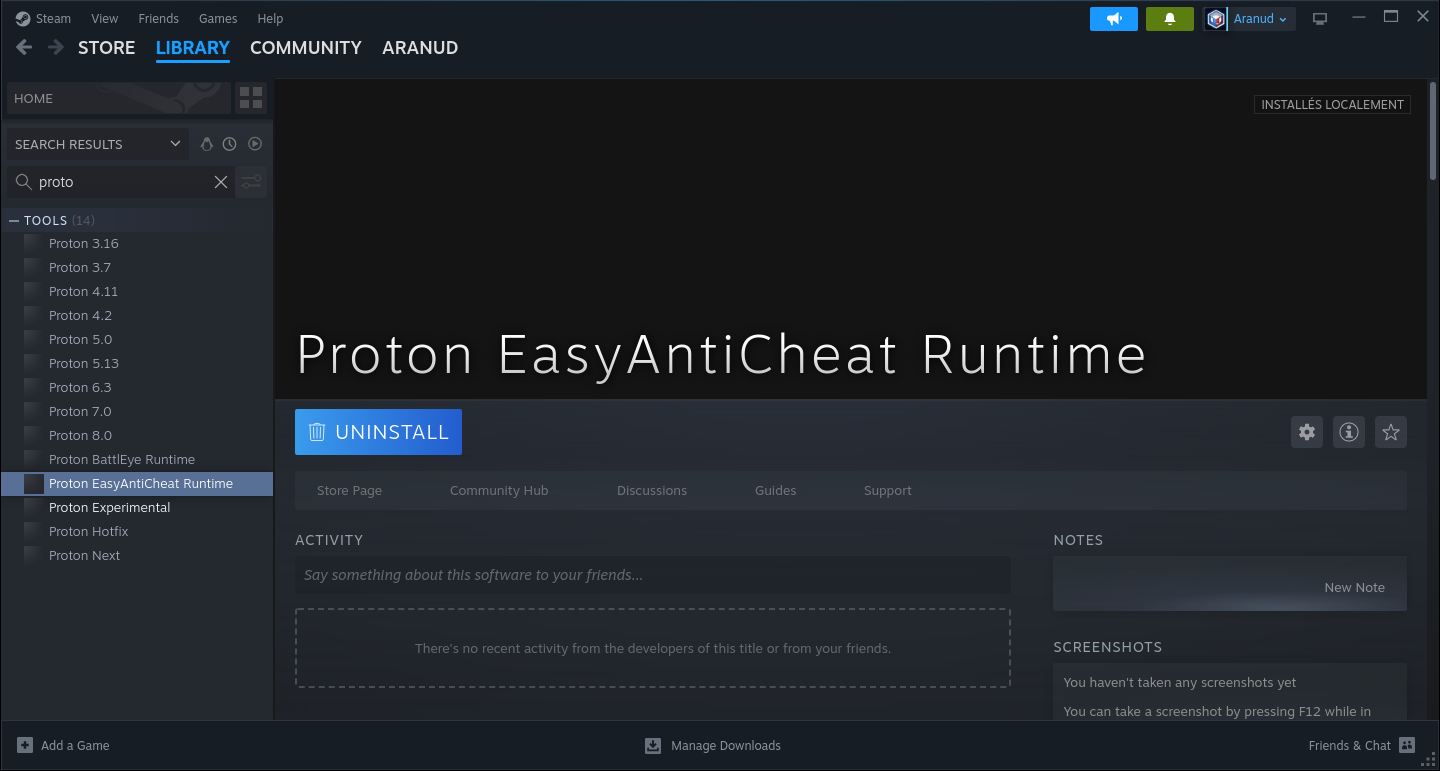Image resolution: width=1440 pixels, height=771 pixels.
Task: Open the Discussions link
Action: coord(652,490)
